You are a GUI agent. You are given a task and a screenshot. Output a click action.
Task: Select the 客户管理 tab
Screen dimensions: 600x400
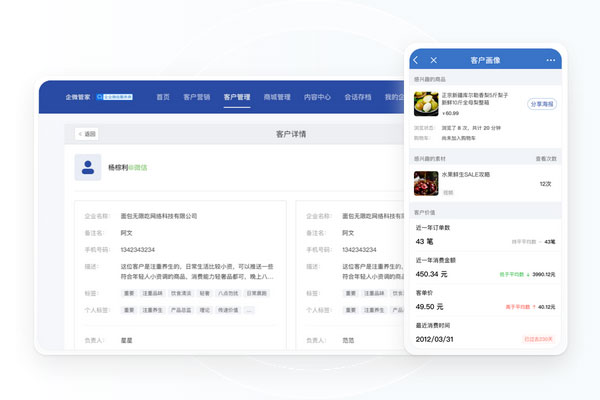237,97
